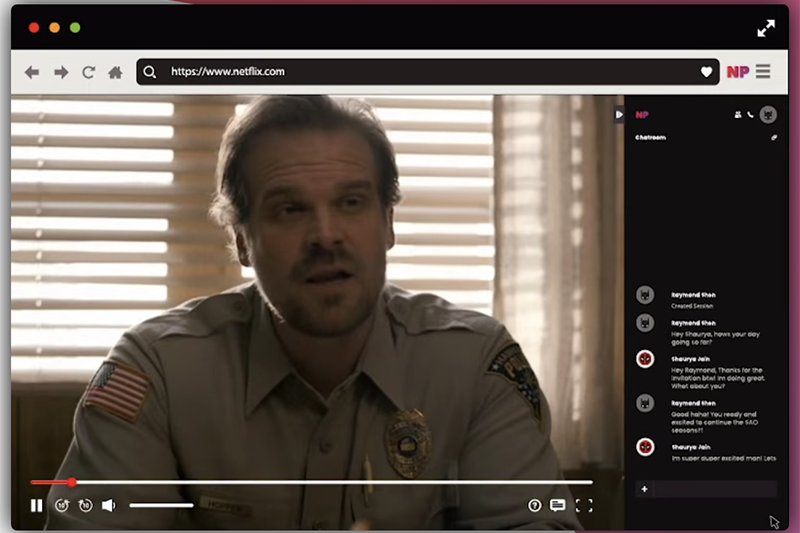Viewport: 800px width, 533px height.
Task: Pause the video
Action: pyautogui.click(x=36, y=505)
